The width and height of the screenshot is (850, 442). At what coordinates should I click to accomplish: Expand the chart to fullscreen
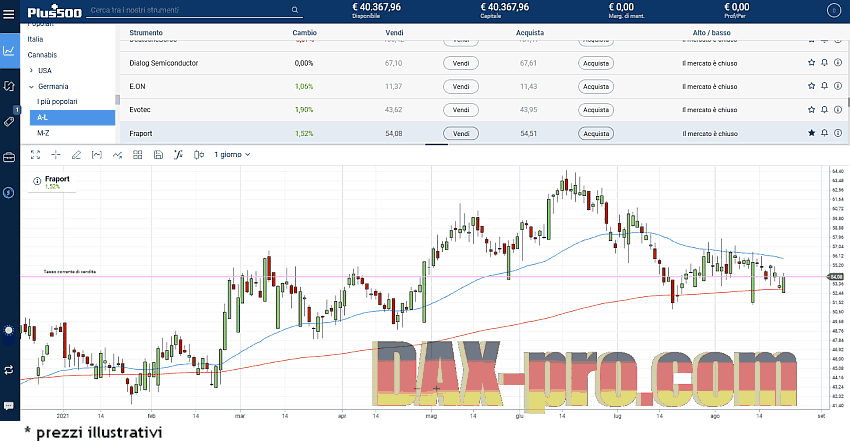(35, 155)
